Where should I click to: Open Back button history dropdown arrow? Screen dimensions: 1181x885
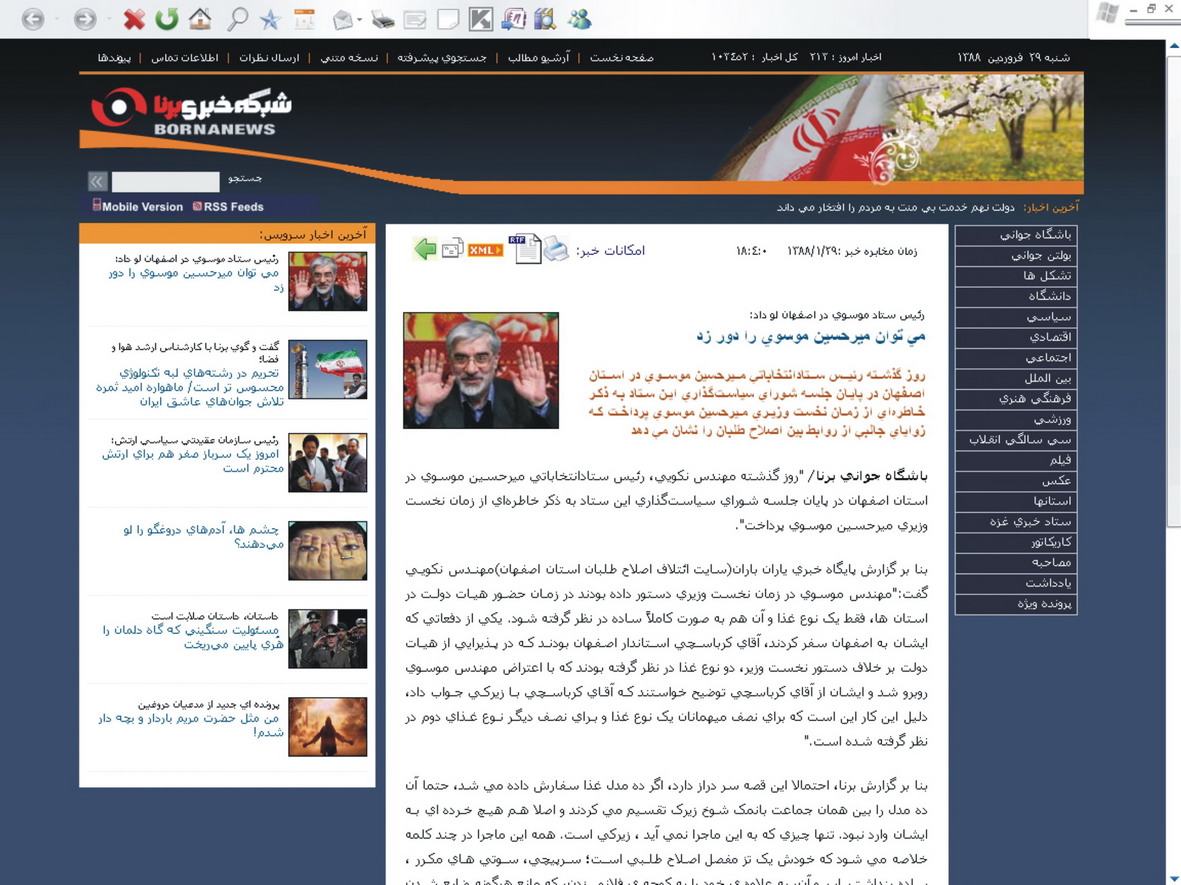[x=57, y=19]
